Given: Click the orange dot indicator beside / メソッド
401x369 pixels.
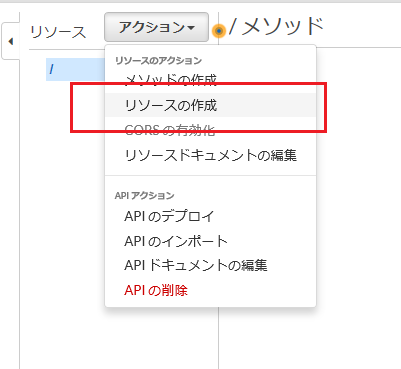Looking at the screenshot, I should tap(219, 31).
